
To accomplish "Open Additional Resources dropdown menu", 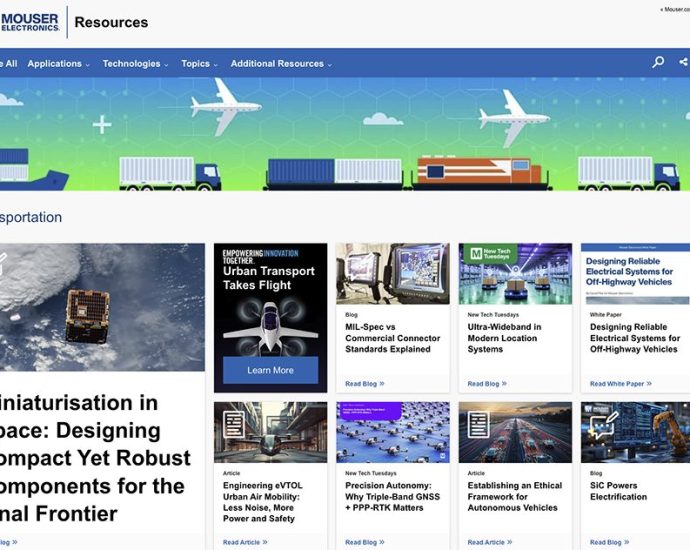I will pyautogui.click(x=281, y=64).
